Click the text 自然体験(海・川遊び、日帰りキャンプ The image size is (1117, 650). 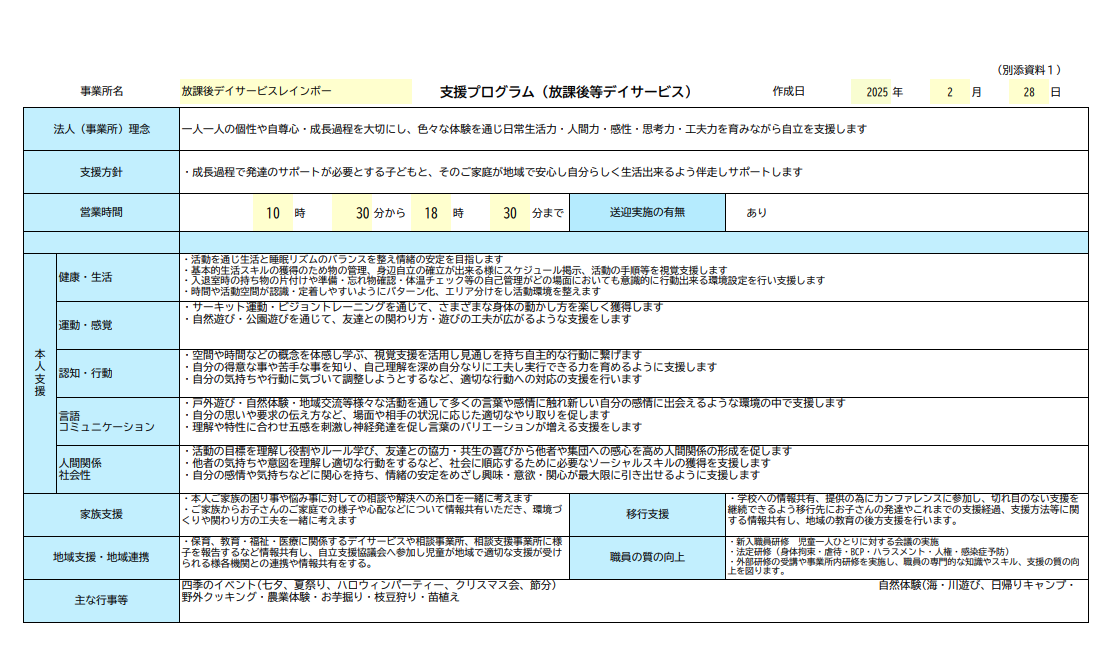coord(976,585)
